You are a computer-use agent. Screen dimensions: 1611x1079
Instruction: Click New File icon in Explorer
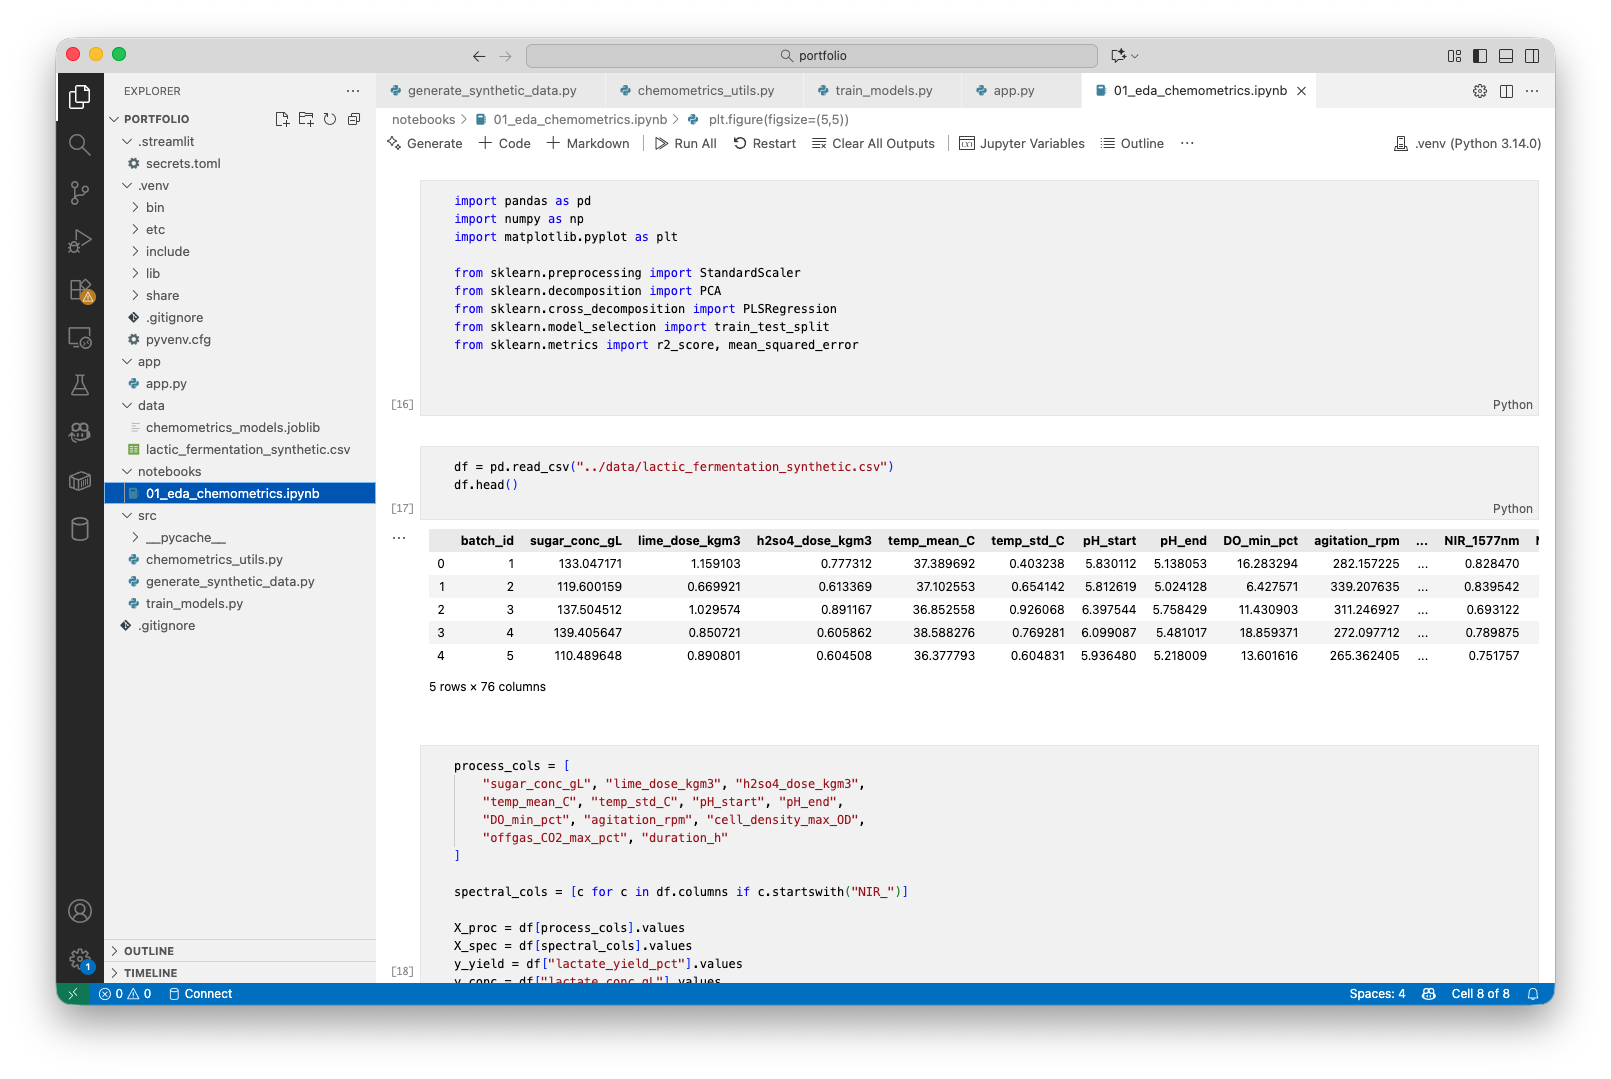coord(282,119)
